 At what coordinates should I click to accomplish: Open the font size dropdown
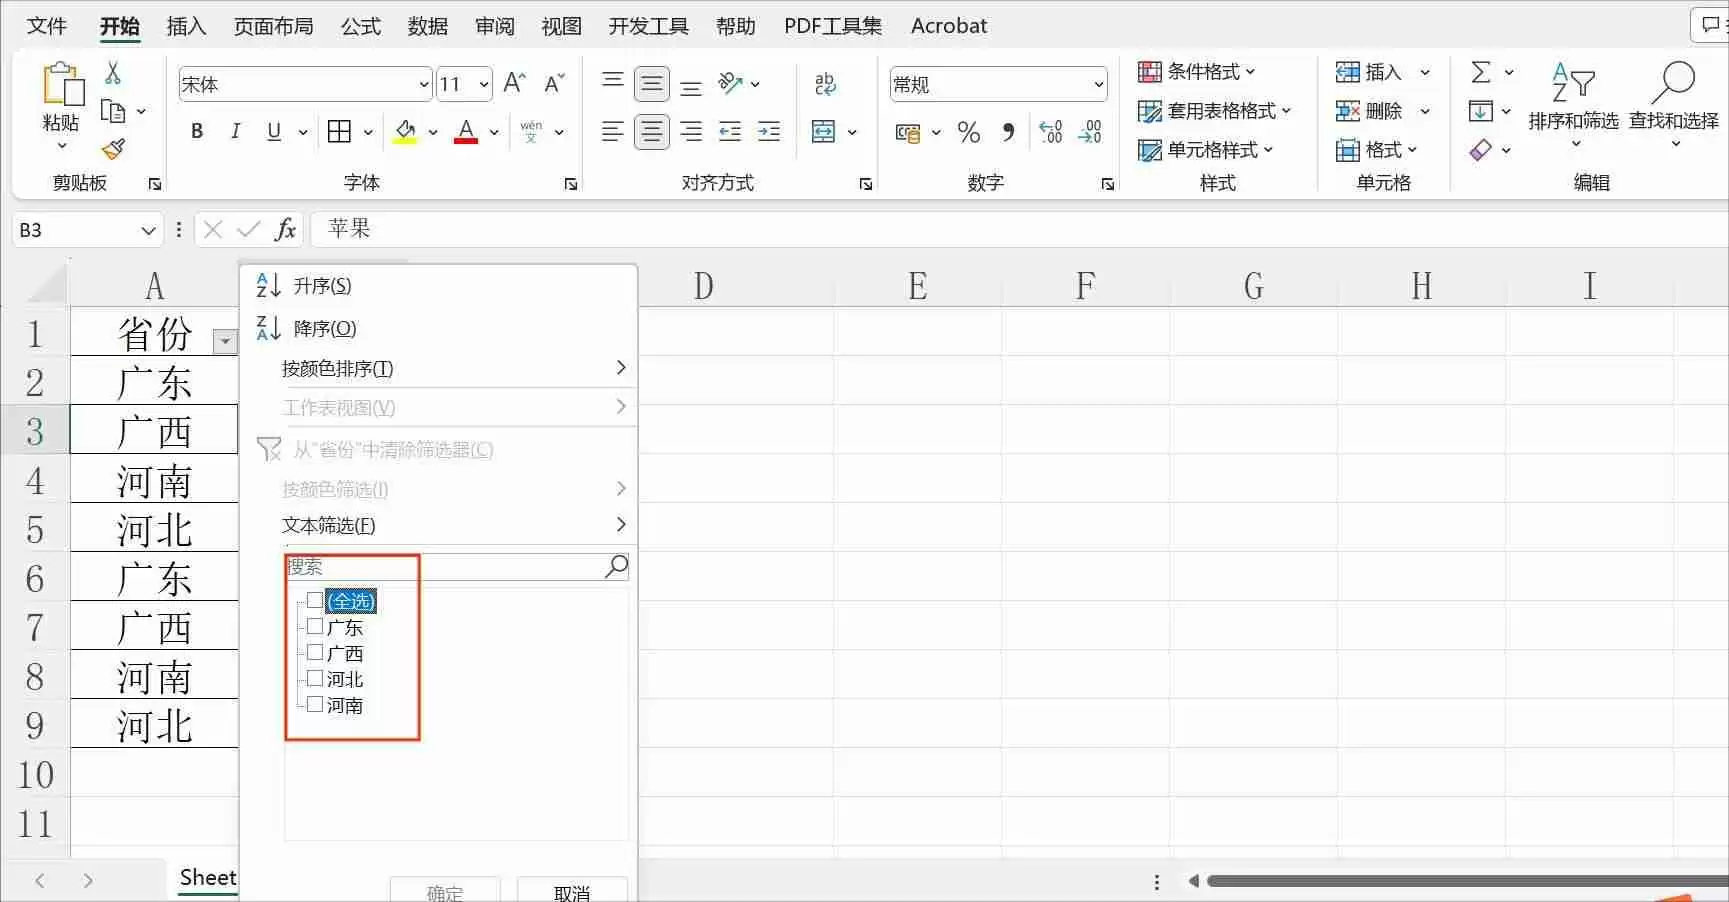484,84
